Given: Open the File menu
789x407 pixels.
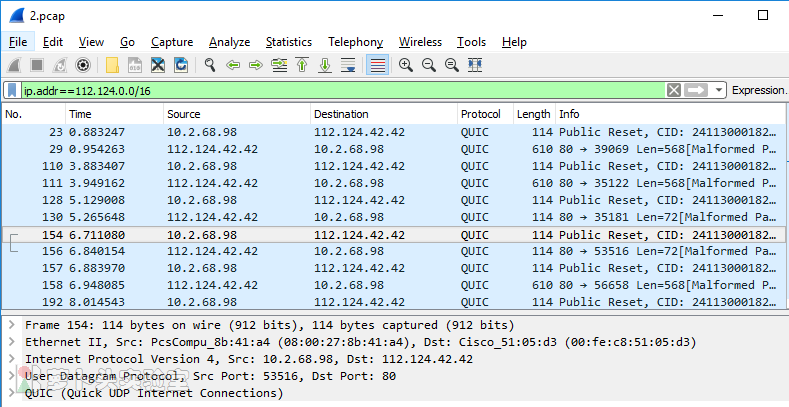Looking at the screenshot, I should coord(18,42).
